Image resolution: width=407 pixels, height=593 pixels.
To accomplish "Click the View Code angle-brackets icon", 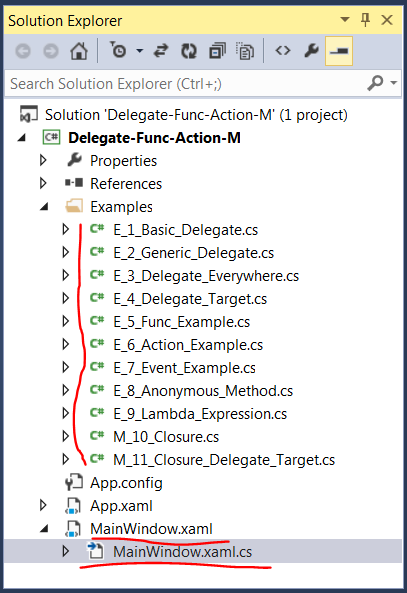I will point(283,51).
